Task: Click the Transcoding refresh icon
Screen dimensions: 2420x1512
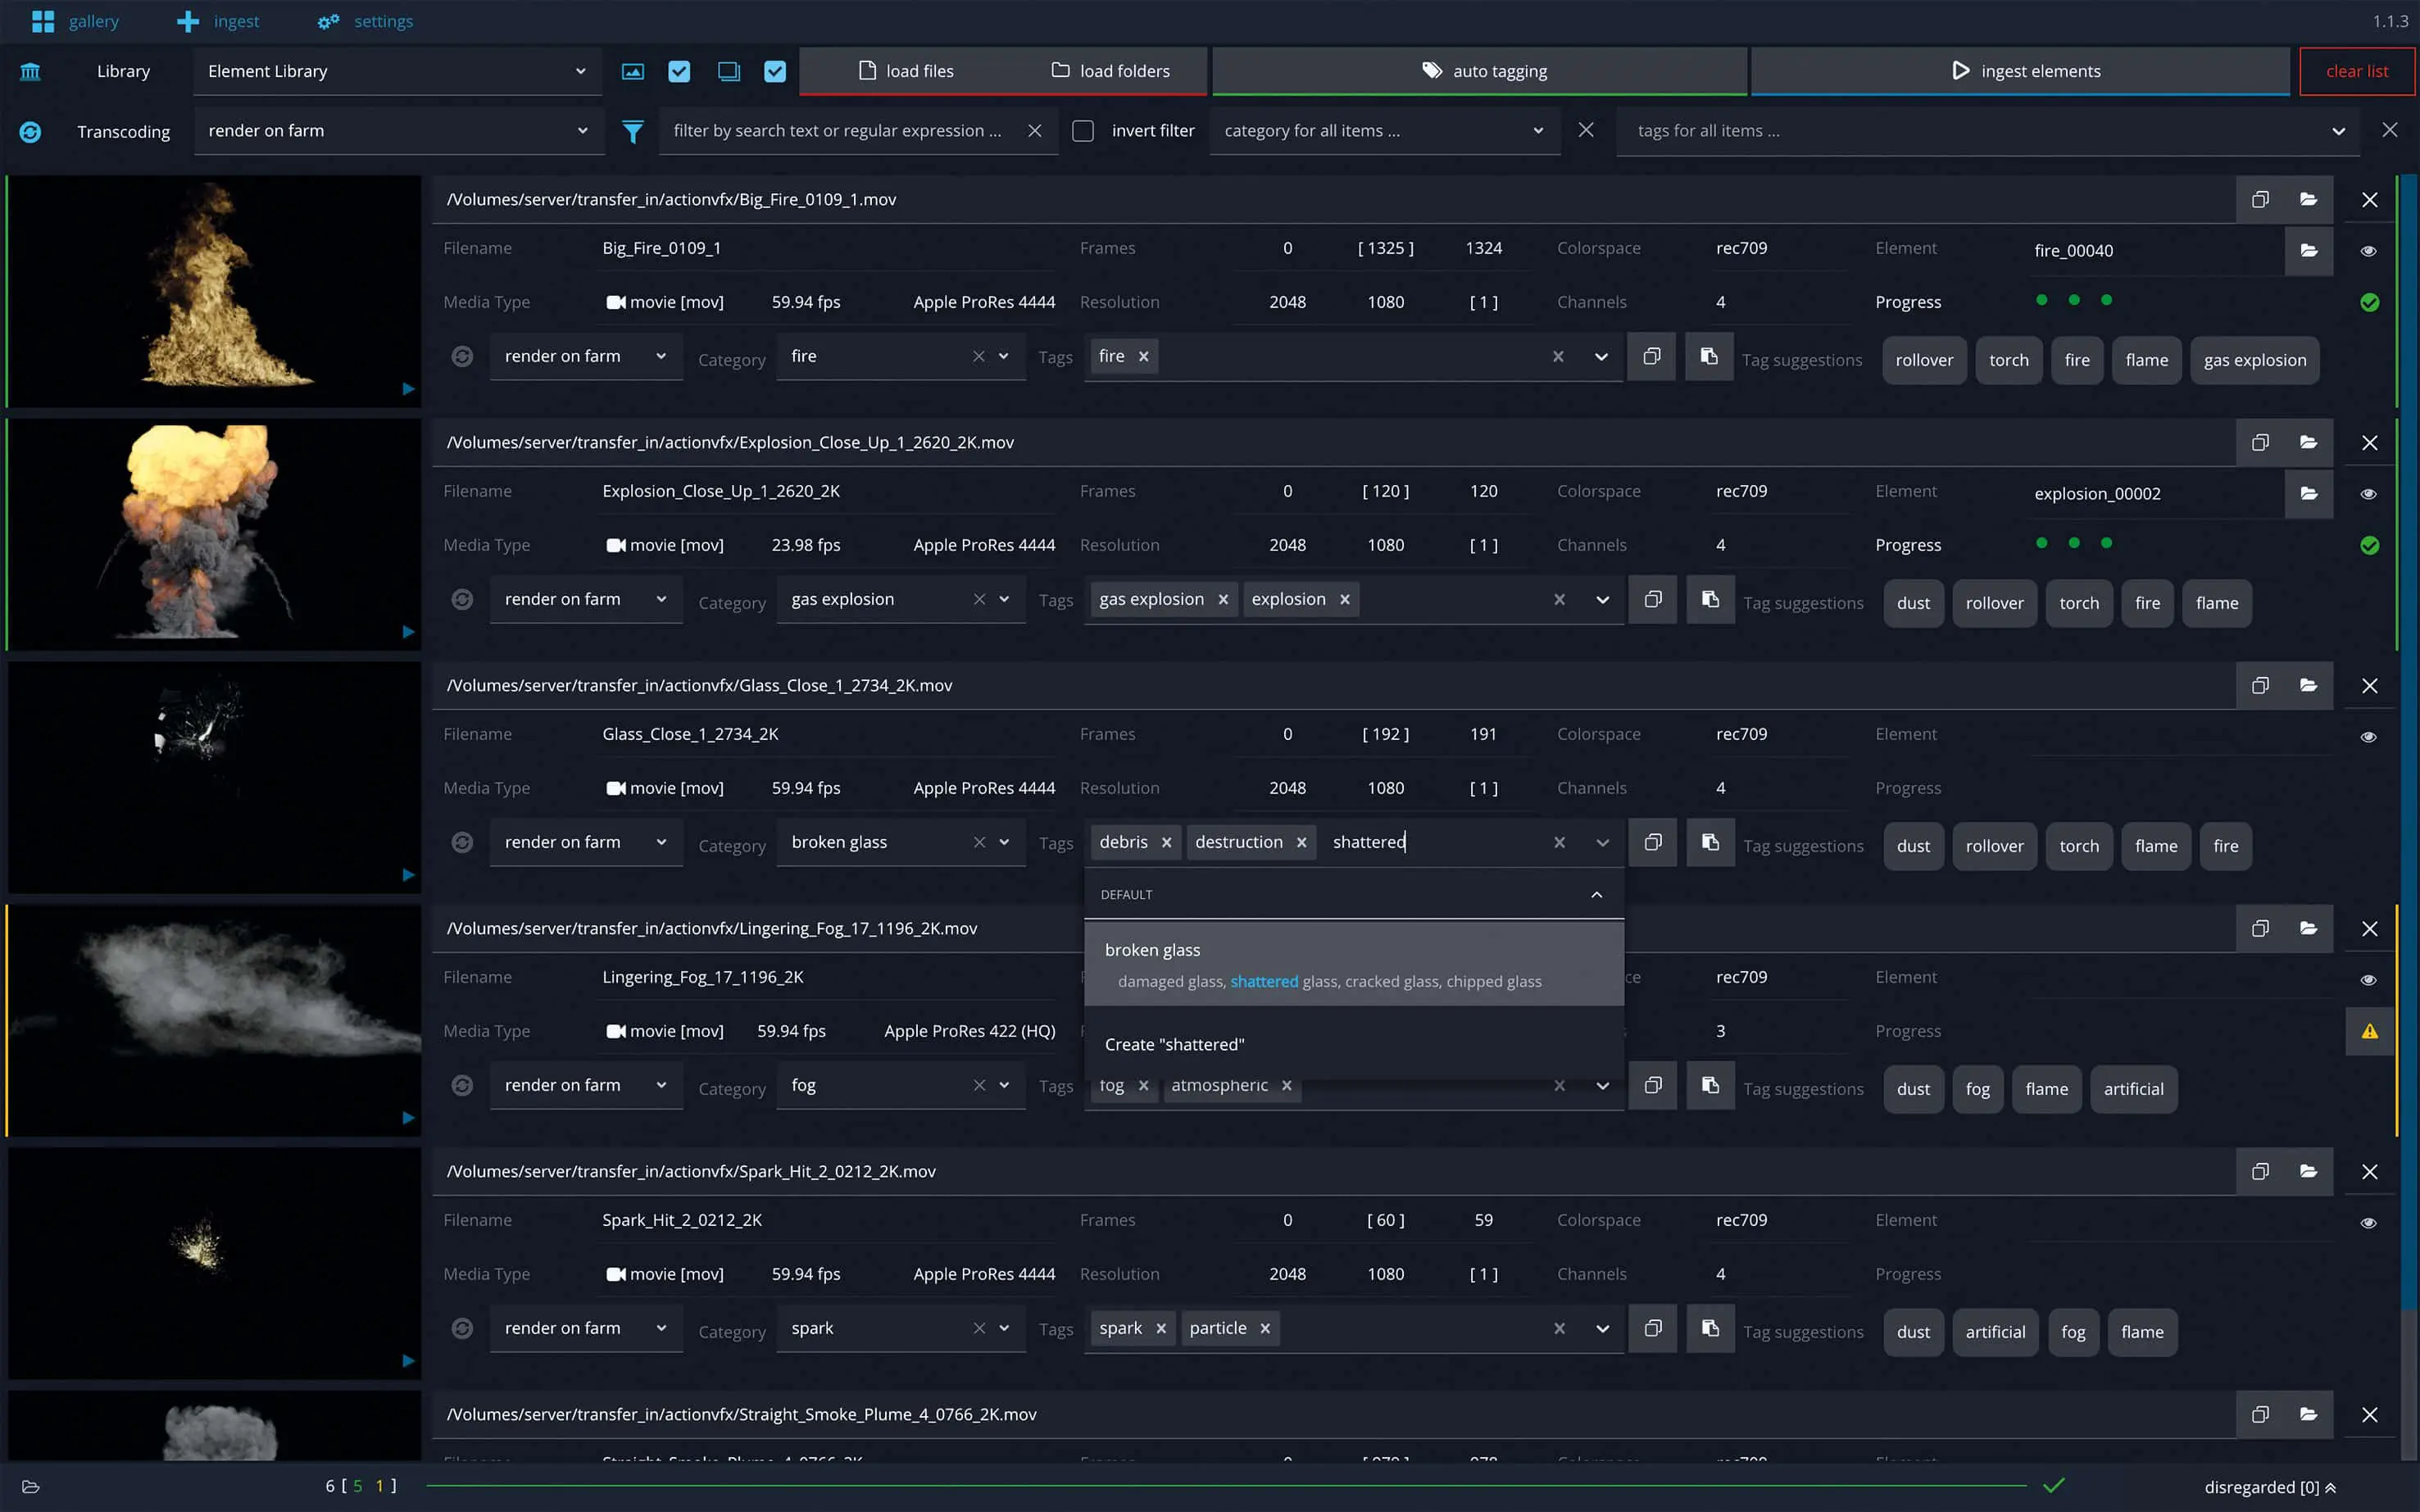Action: tap(30, 131)
